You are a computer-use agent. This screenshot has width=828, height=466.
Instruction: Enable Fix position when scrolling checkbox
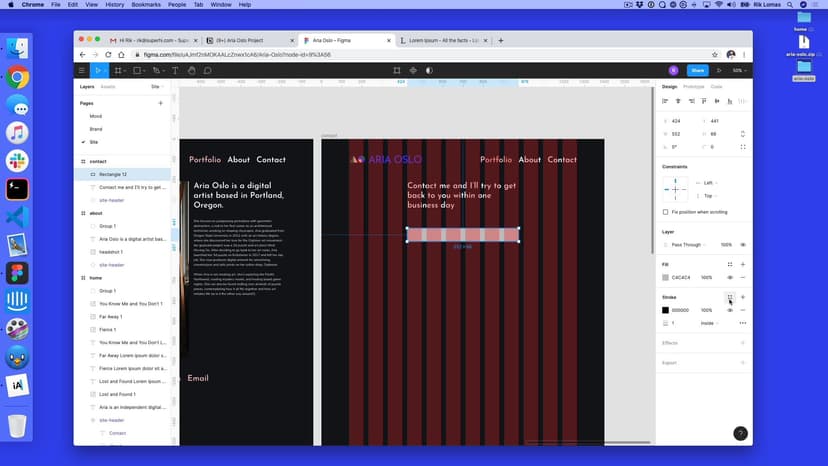666,212
